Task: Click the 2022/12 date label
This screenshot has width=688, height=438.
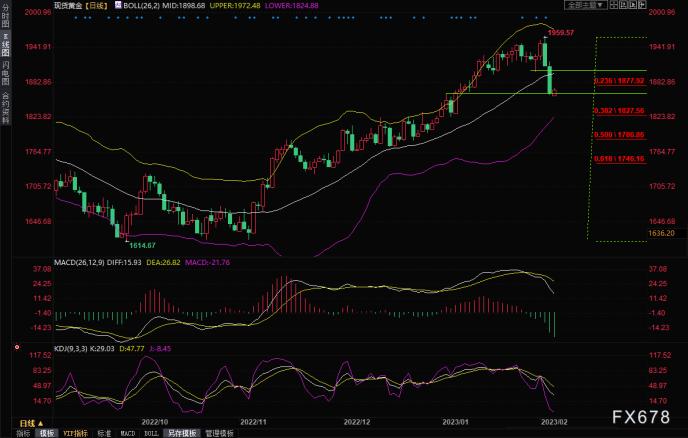Action: 357,422
